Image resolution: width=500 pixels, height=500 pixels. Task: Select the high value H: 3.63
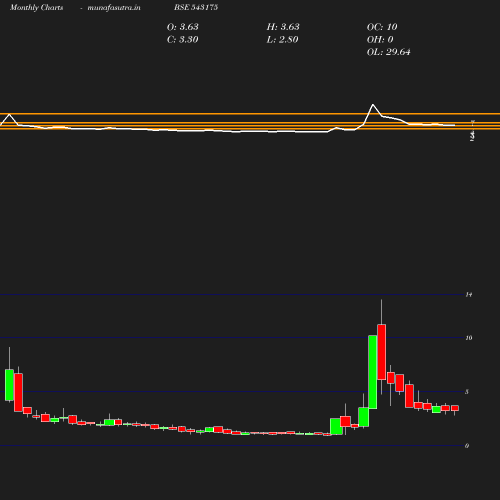click(x=283, y=27)
